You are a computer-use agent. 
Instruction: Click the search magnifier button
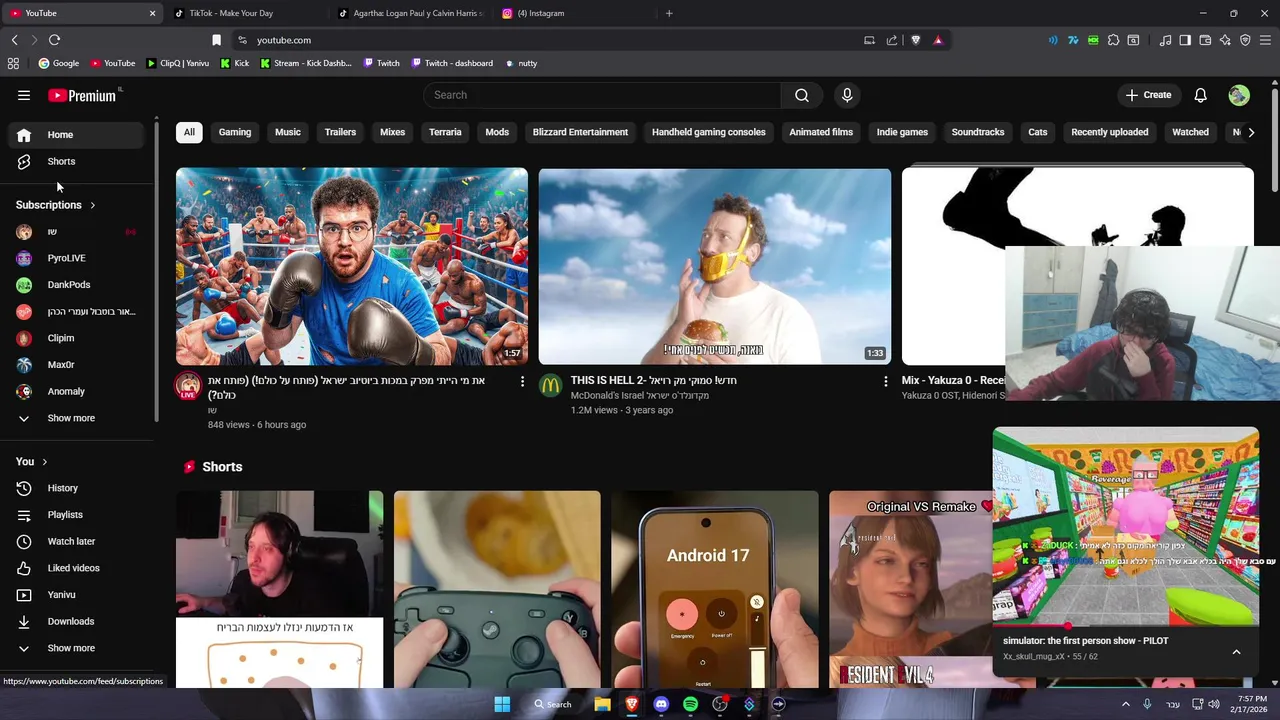802,95
